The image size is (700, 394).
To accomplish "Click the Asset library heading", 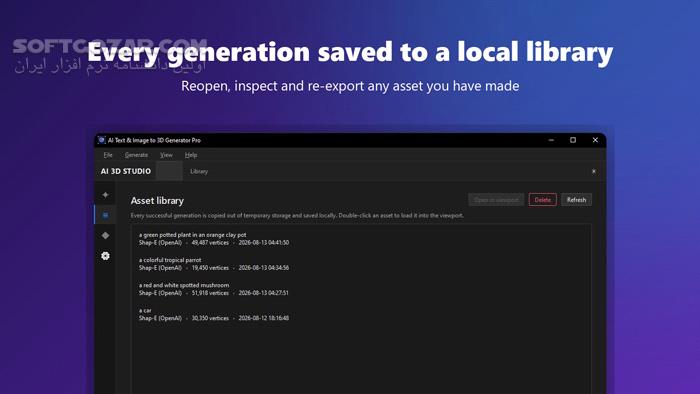I will 157,201.
